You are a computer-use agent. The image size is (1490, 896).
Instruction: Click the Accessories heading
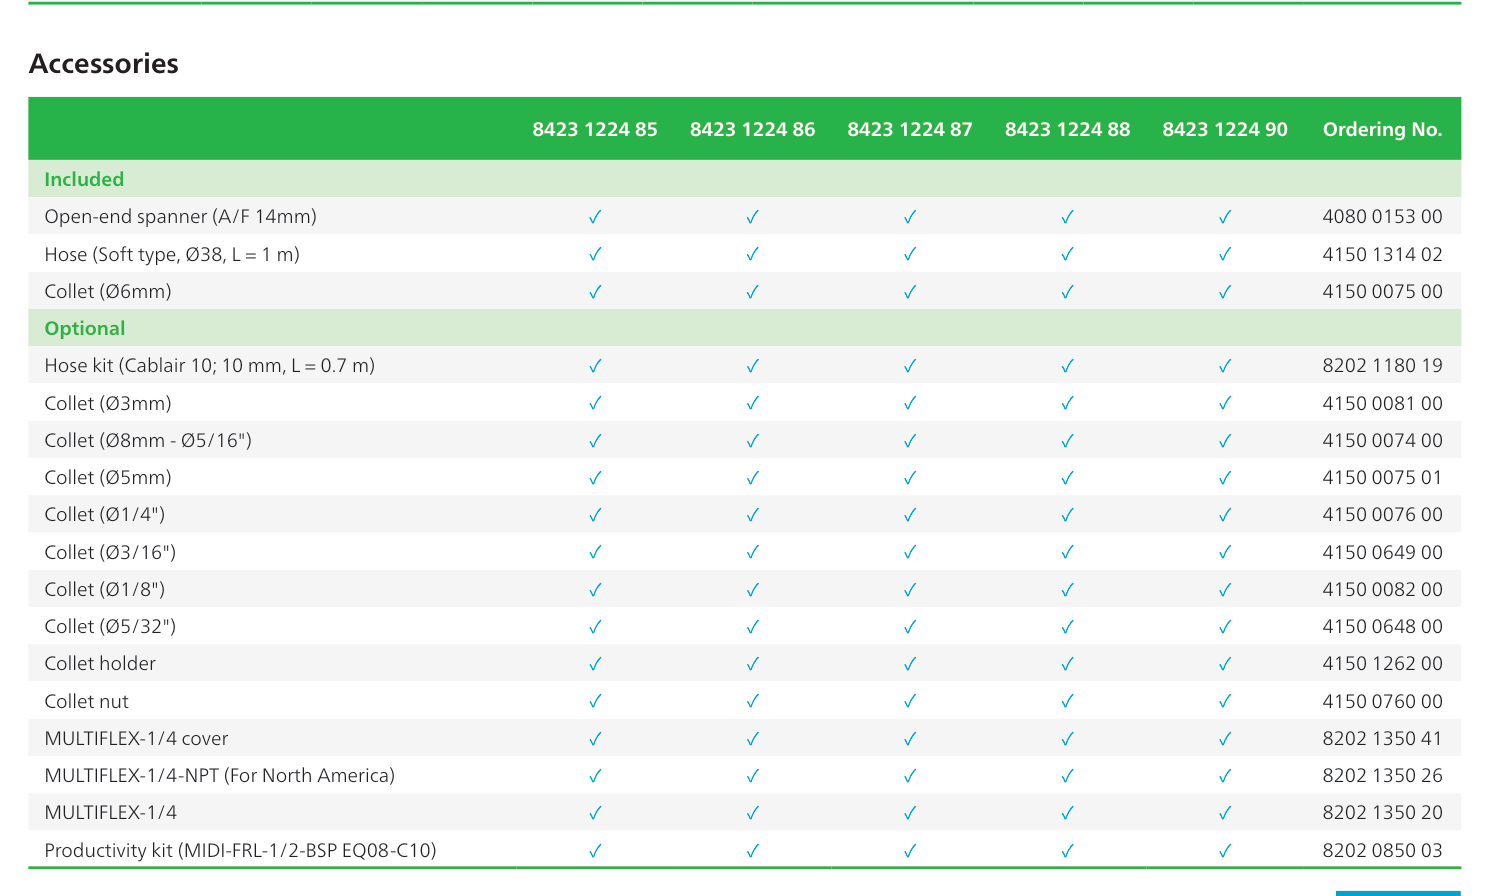click(x=104, y=64)
